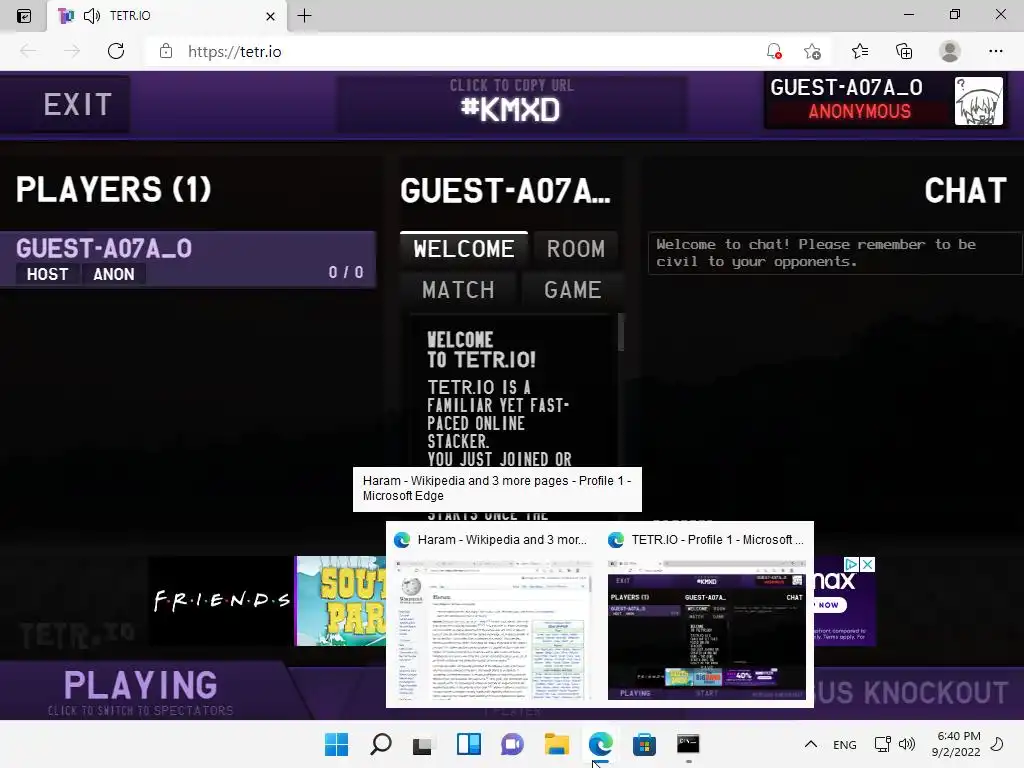Viewport: 1024px width, 768px height.
Task: Switch to spectators via PLAYING button
Action: click(142, 691)
